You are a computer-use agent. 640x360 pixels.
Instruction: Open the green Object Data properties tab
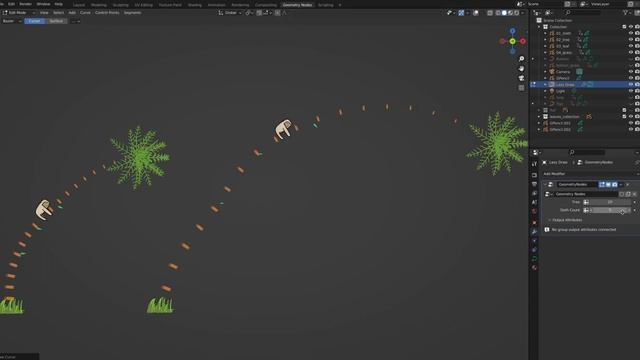point(534,259)
